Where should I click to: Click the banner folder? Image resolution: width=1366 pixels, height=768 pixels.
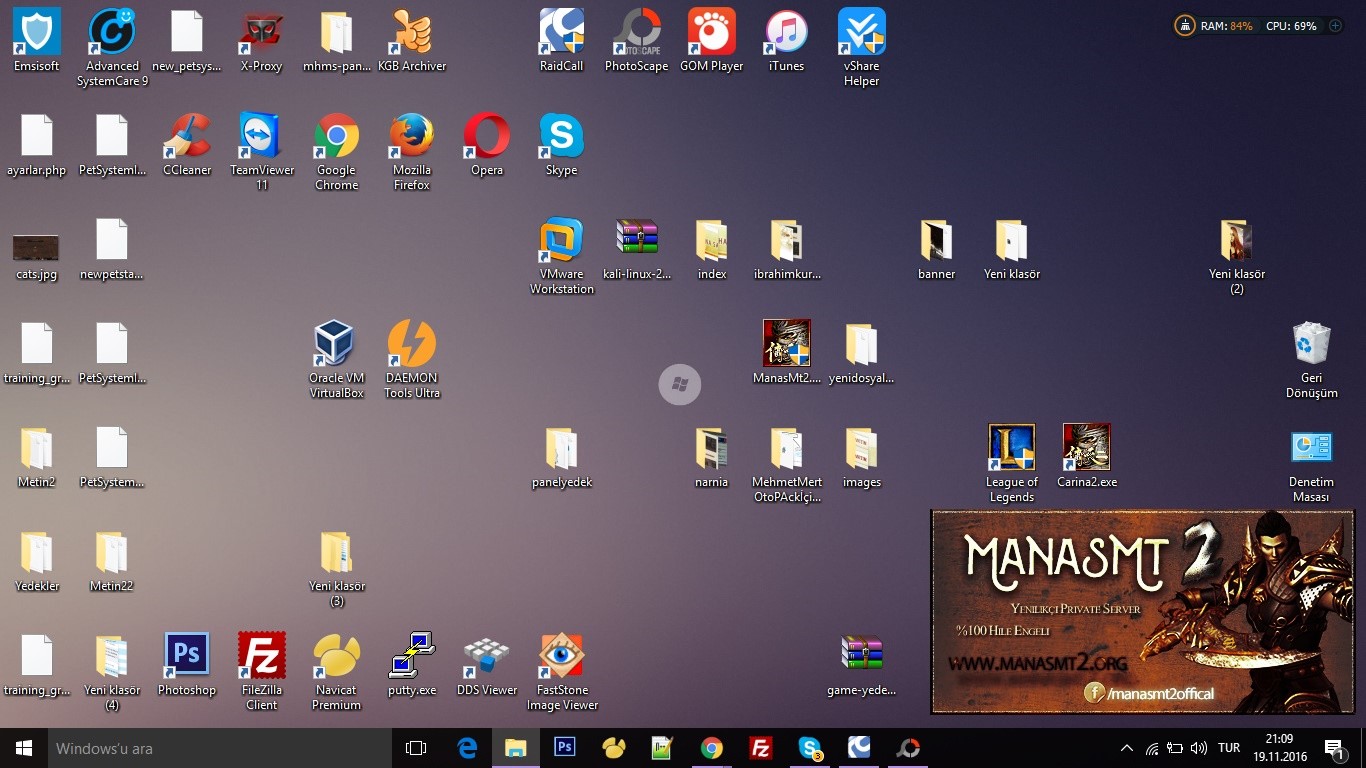(x=937, y=248)
